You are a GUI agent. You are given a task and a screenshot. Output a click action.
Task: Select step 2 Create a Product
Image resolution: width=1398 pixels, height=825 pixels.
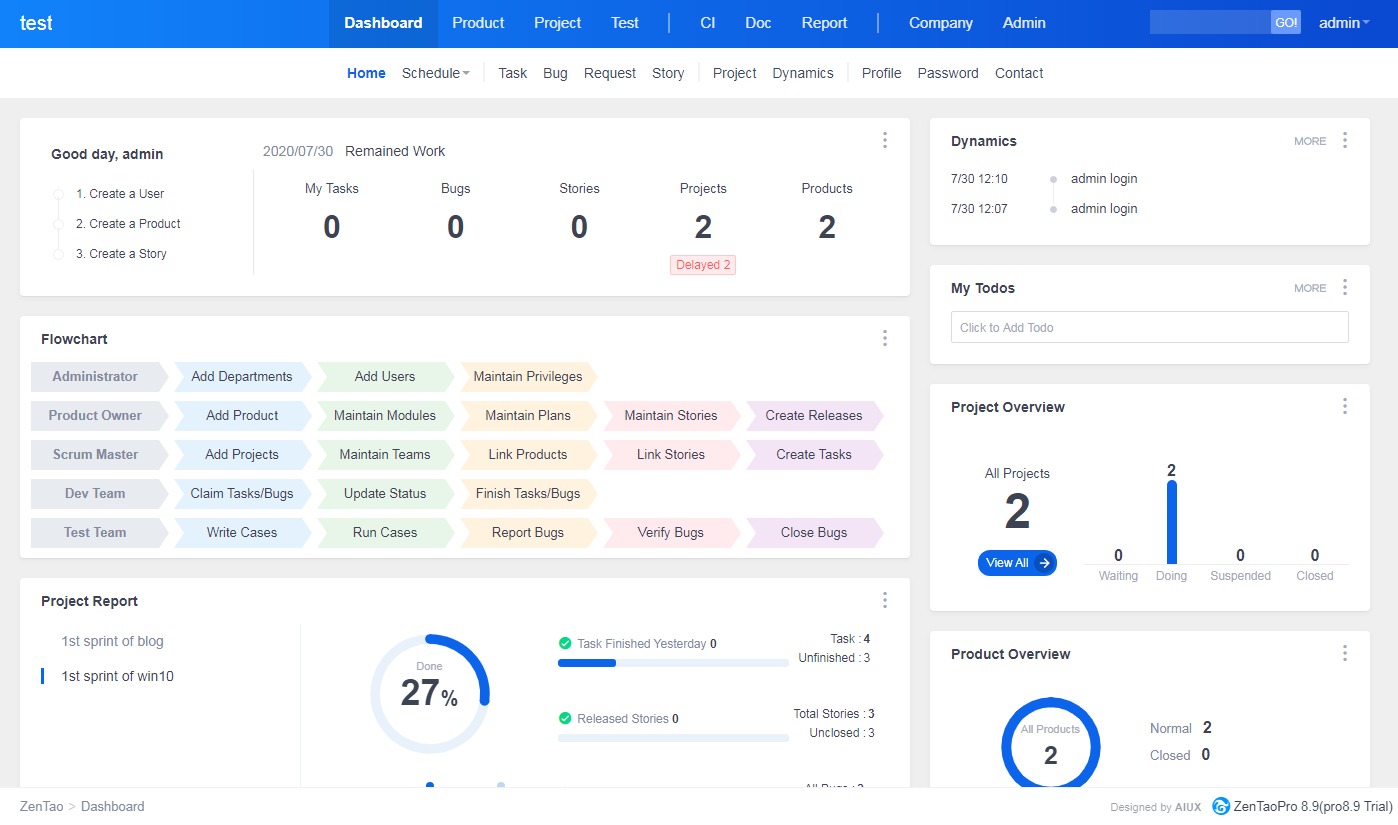coord(128,224)
